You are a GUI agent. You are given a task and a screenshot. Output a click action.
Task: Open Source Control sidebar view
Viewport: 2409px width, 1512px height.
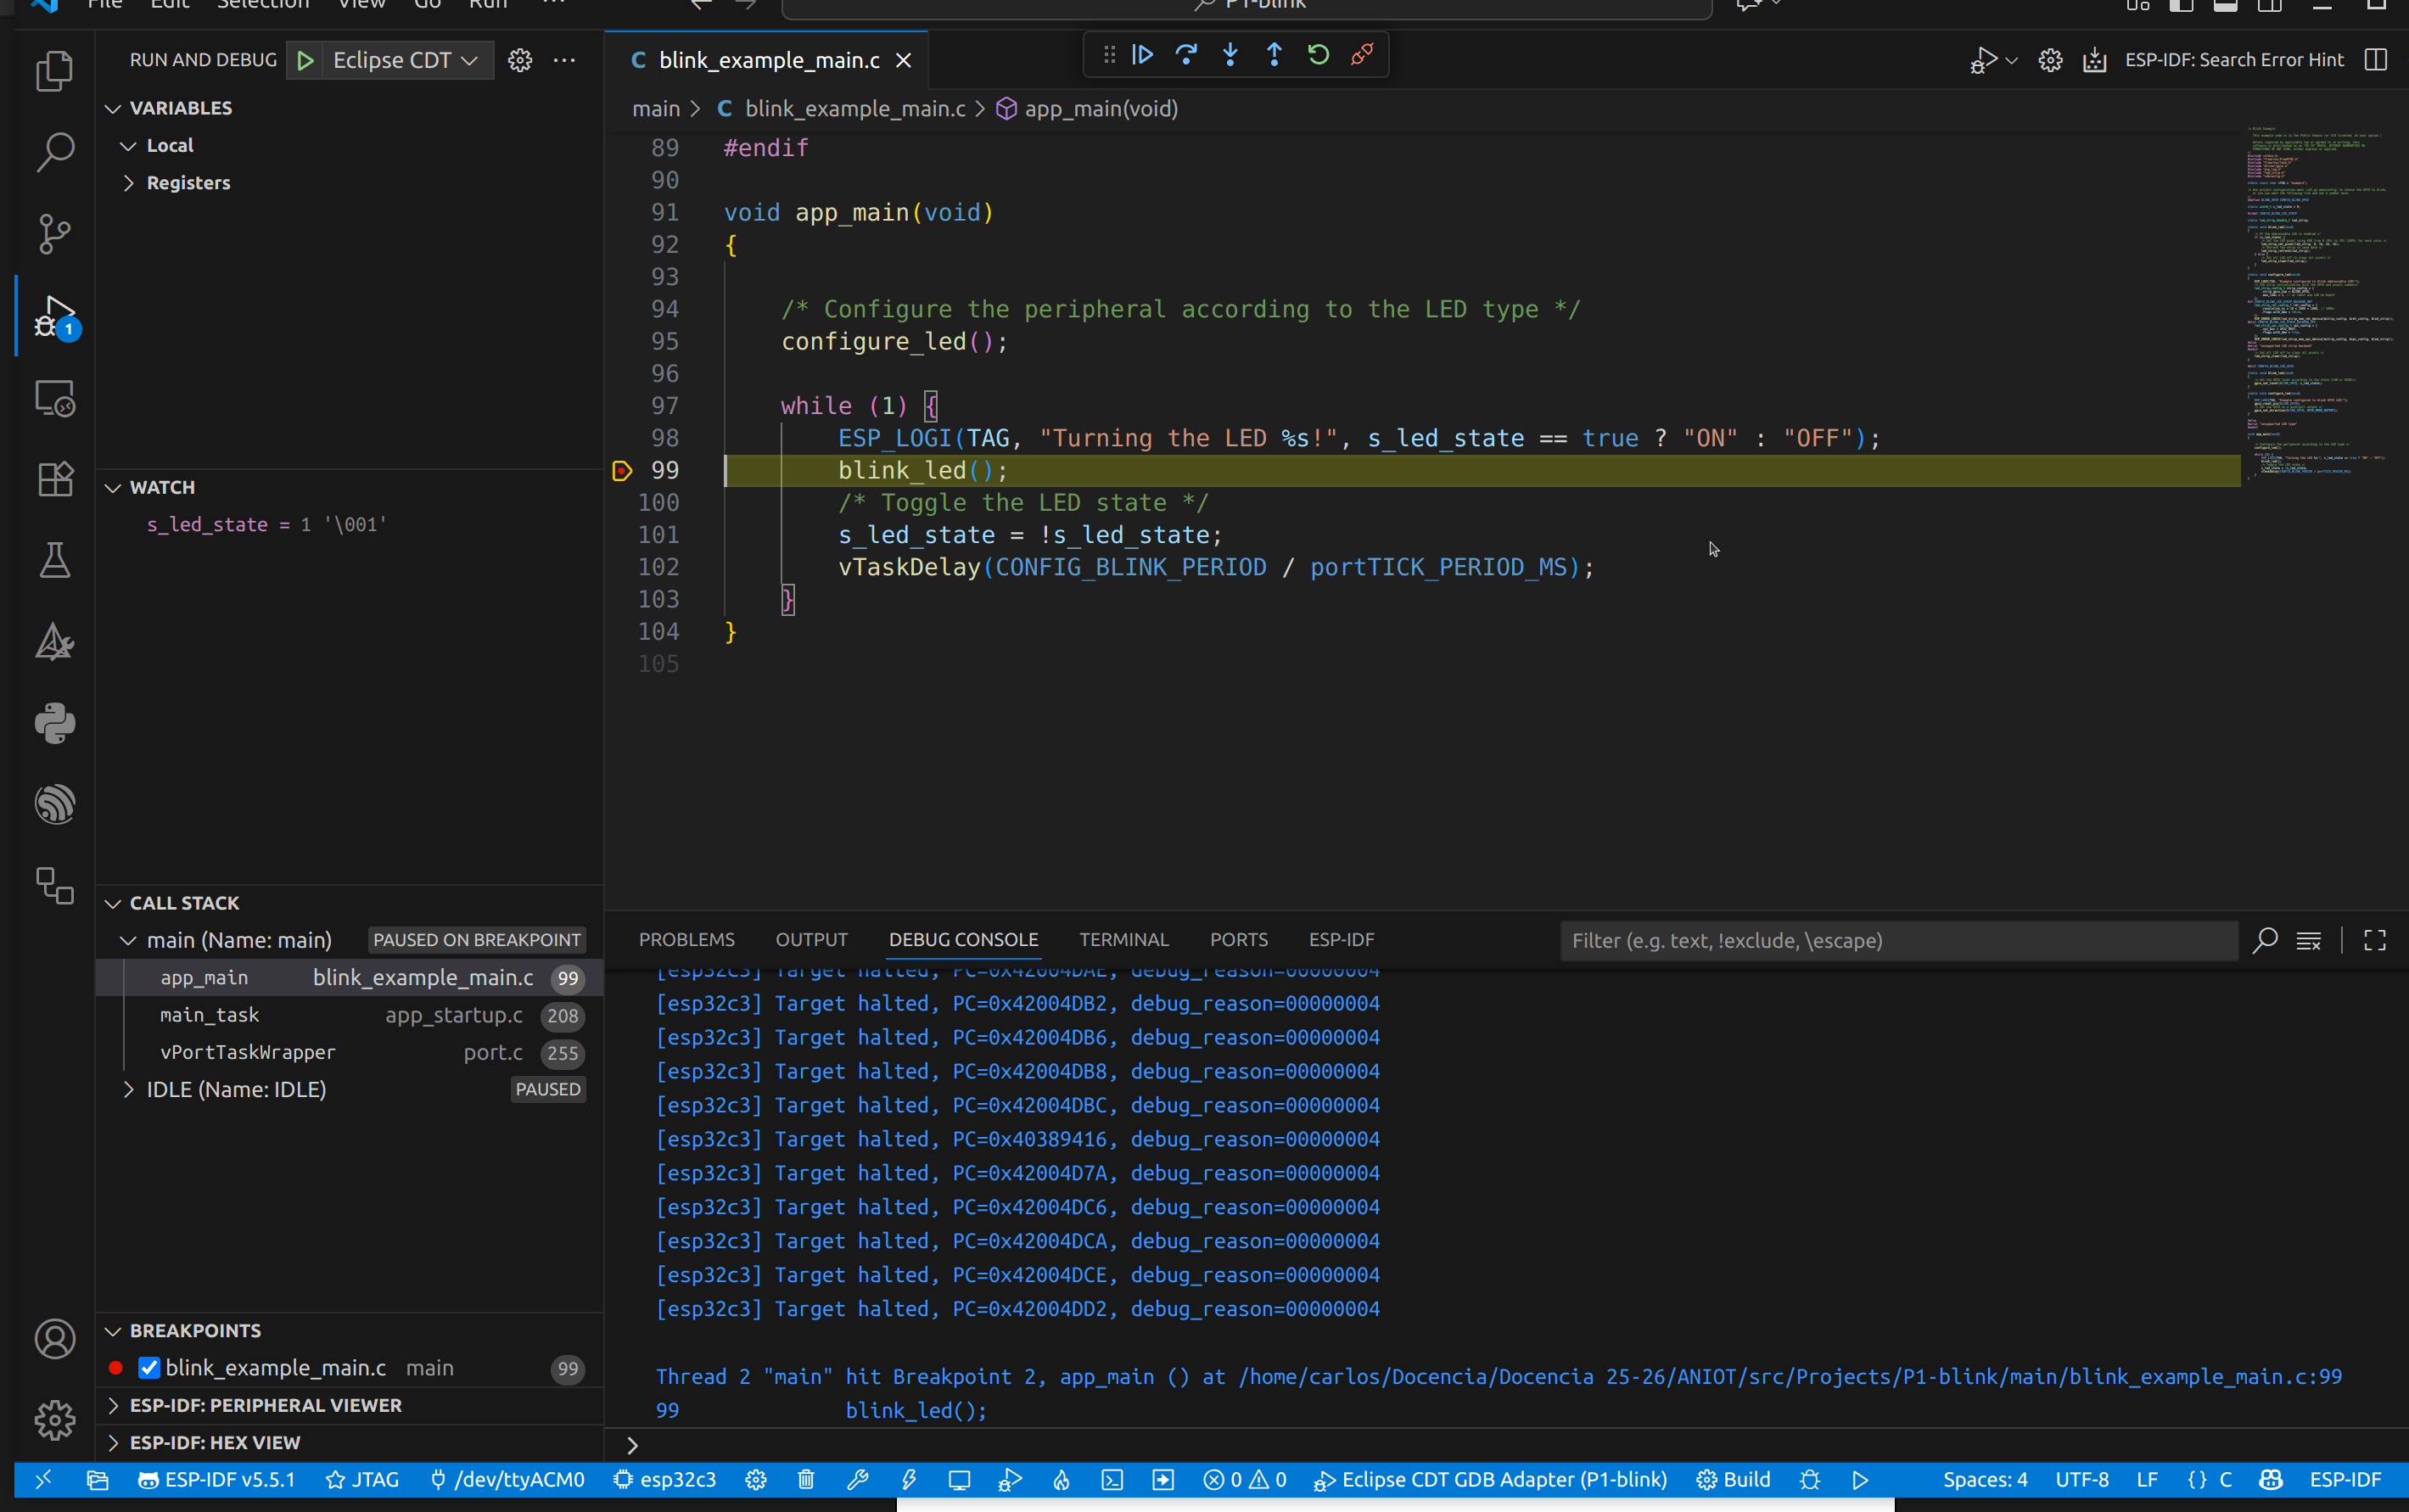[54, 234]
